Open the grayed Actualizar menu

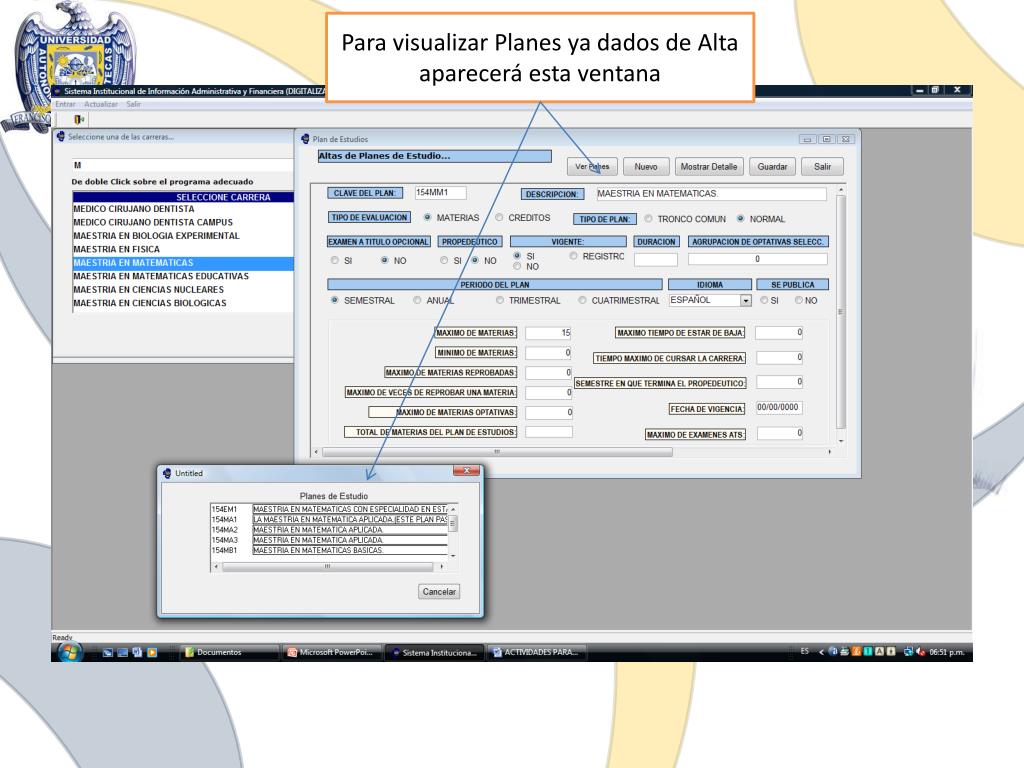point(101,104)
